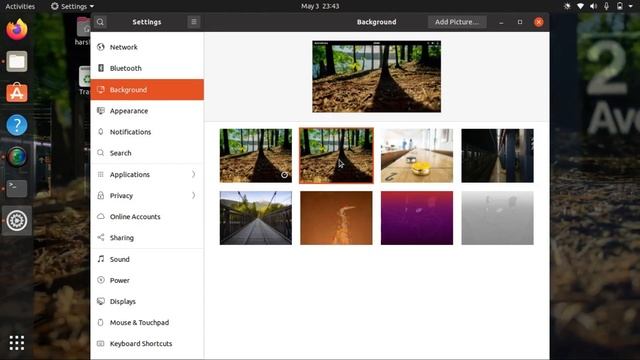640x360 pixels.
Task: Open the Displays settings panel
Action: 147,301
